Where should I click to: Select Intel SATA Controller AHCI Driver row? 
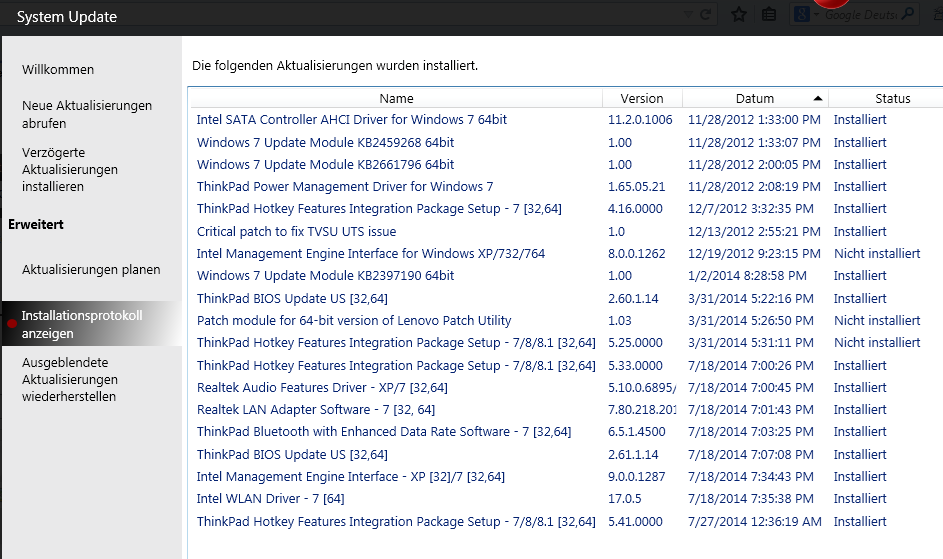pyautogui.click(x=567, y=120)
